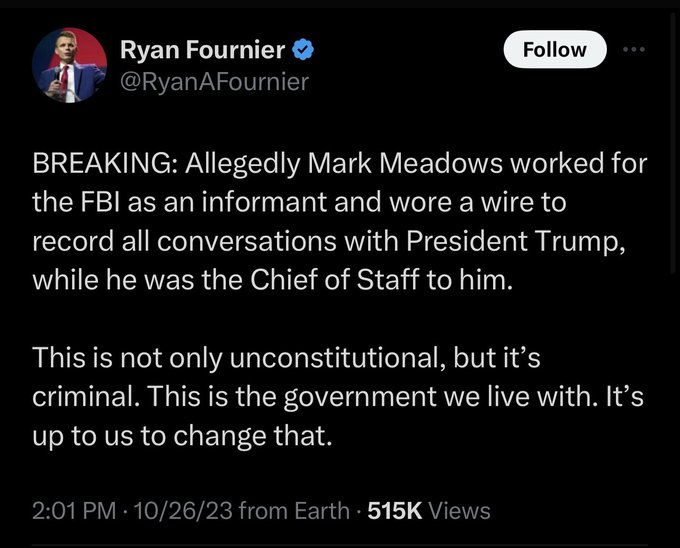Click the word 'Views' in the footer
This screenshot has width=680, height=548.
pos(457,511)
